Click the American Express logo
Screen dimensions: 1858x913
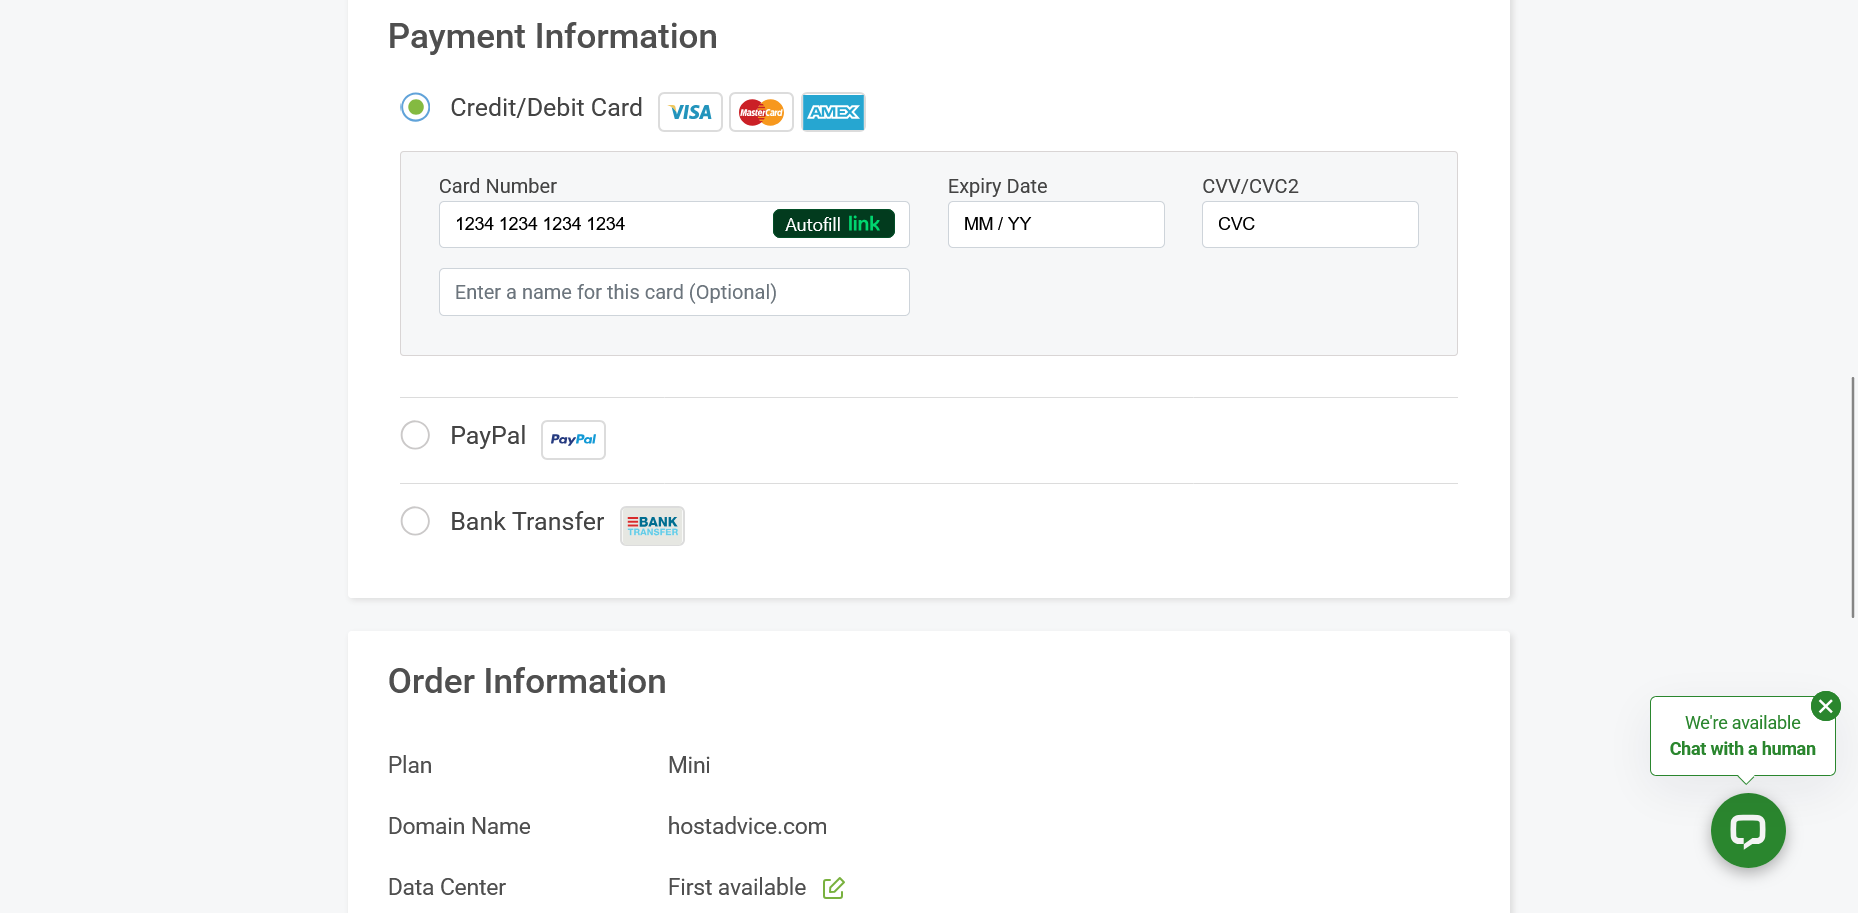point(833,112)
